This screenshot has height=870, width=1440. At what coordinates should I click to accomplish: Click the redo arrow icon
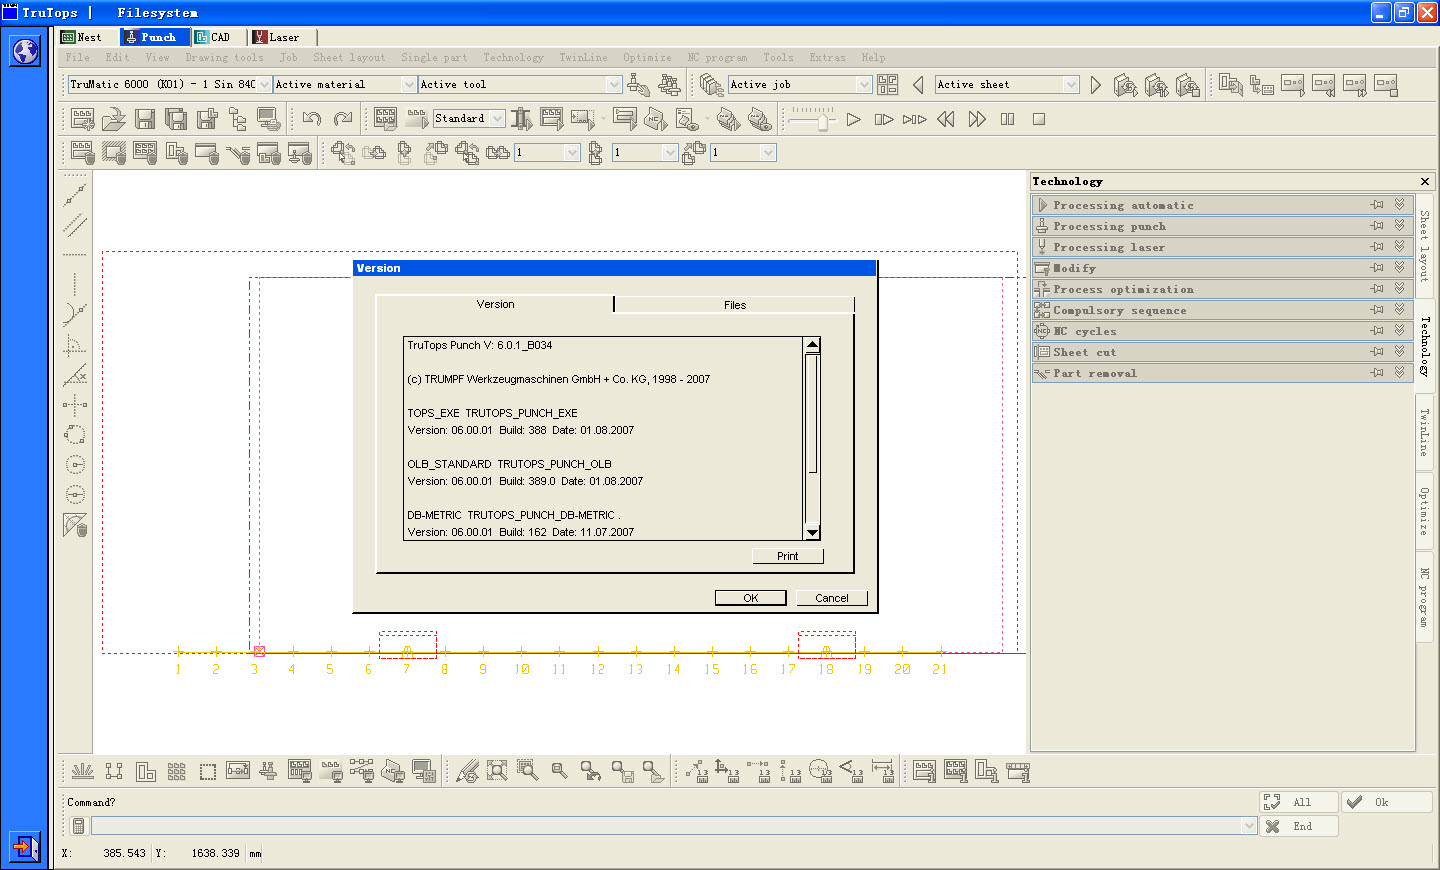343,119
